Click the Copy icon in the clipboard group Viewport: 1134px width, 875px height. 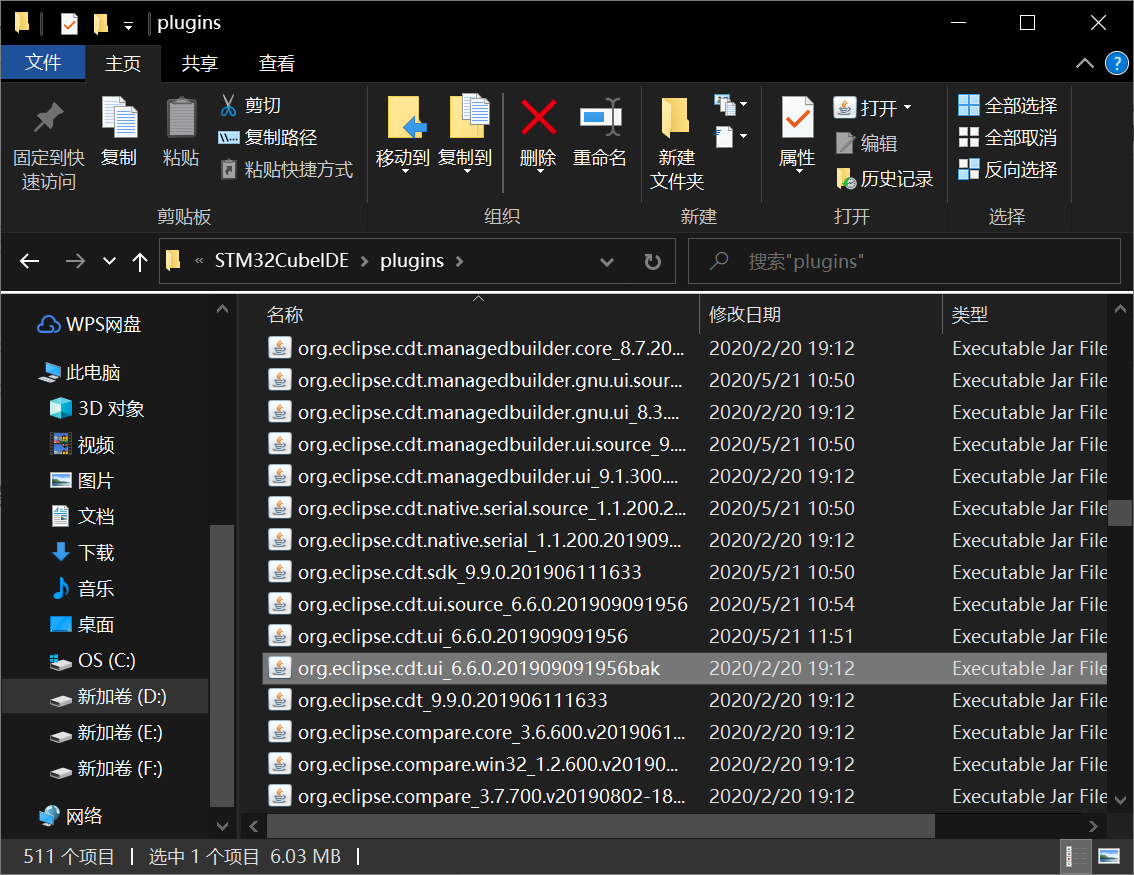click(x=119, y=117)
